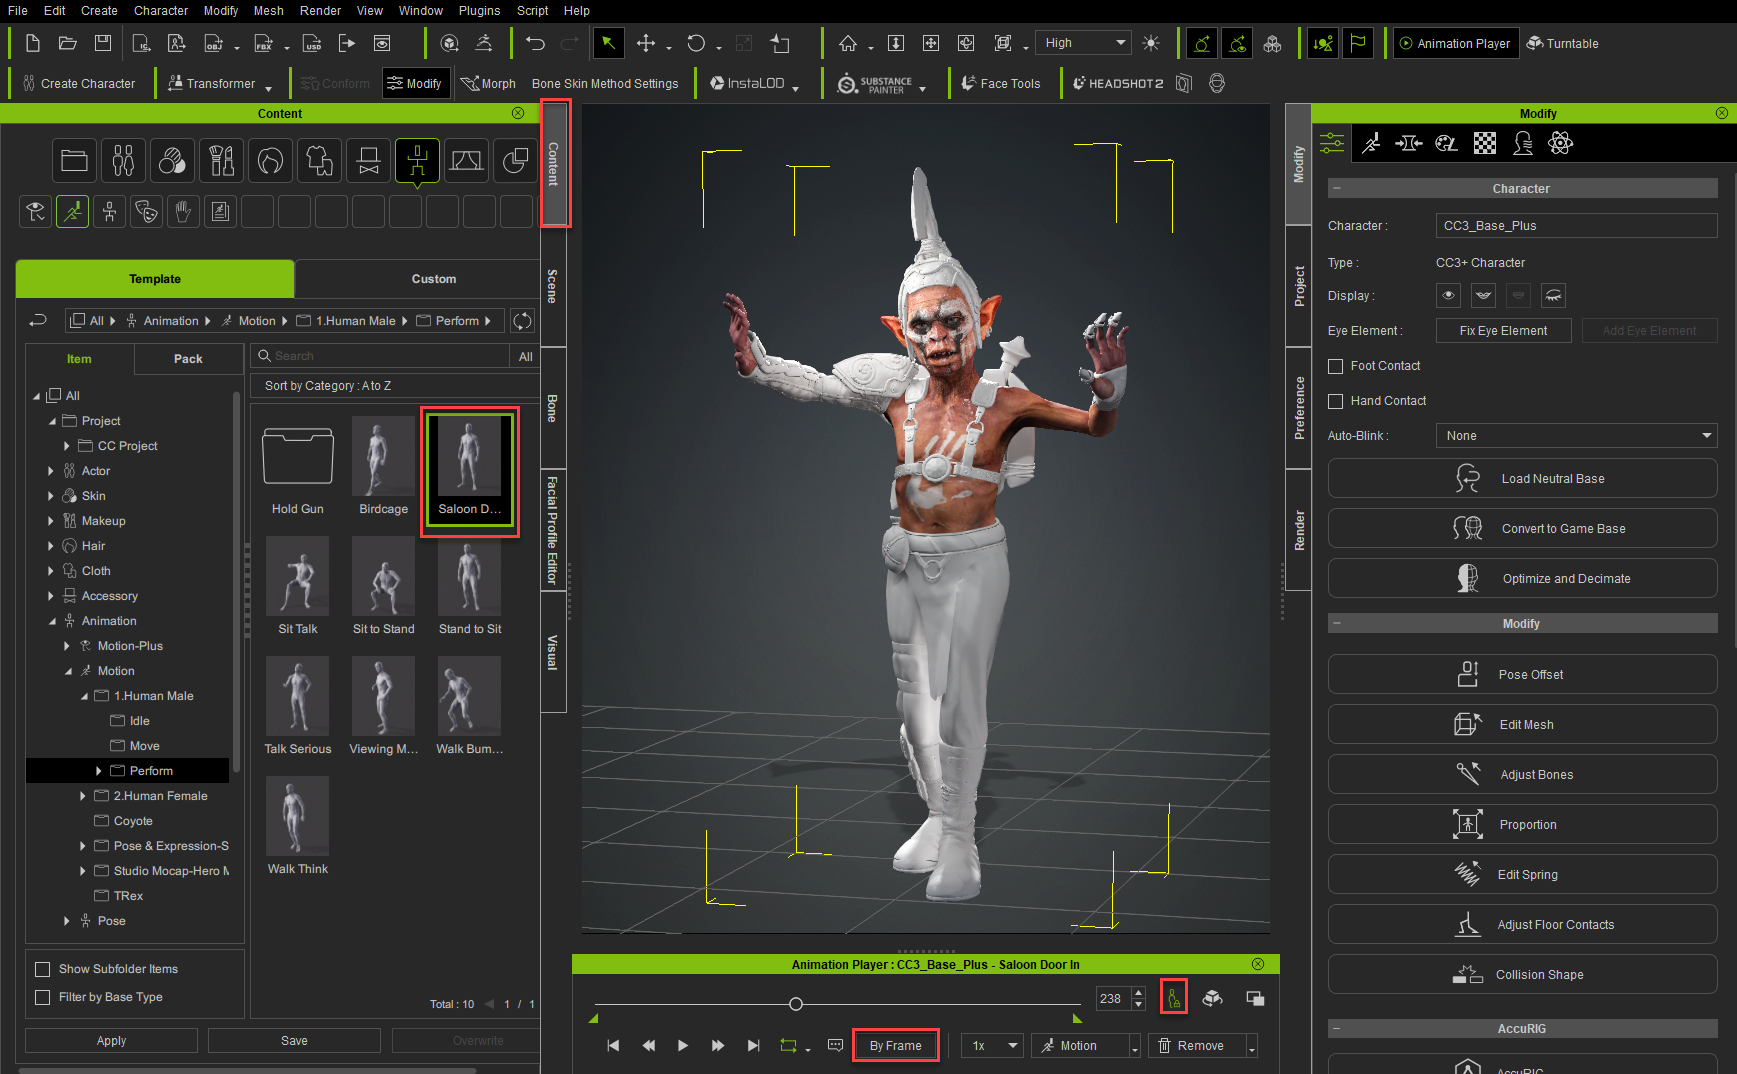Expand the 2.Human Female folder
Screen dimensions: 1737x1074
(83, 796)
